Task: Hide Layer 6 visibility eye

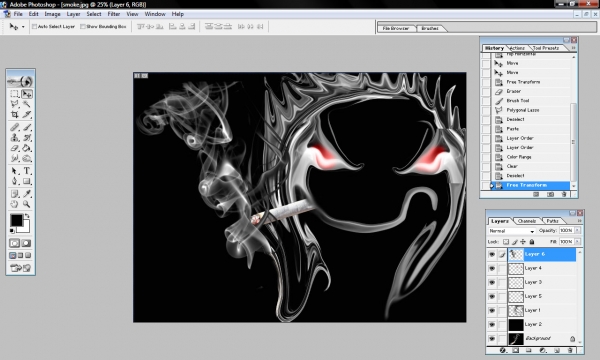Action: (x=492, y=254)
